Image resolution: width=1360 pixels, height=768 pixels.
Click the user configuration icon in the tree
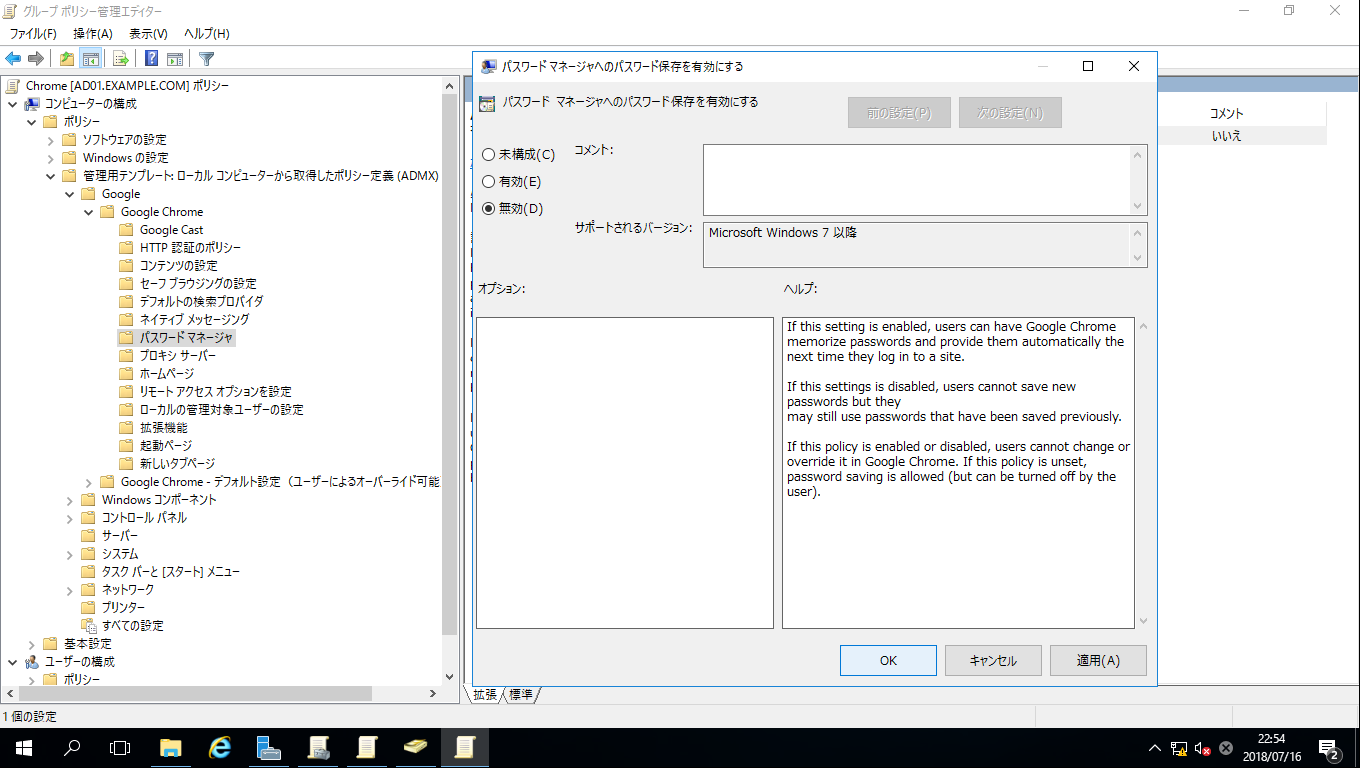[32, 662]
